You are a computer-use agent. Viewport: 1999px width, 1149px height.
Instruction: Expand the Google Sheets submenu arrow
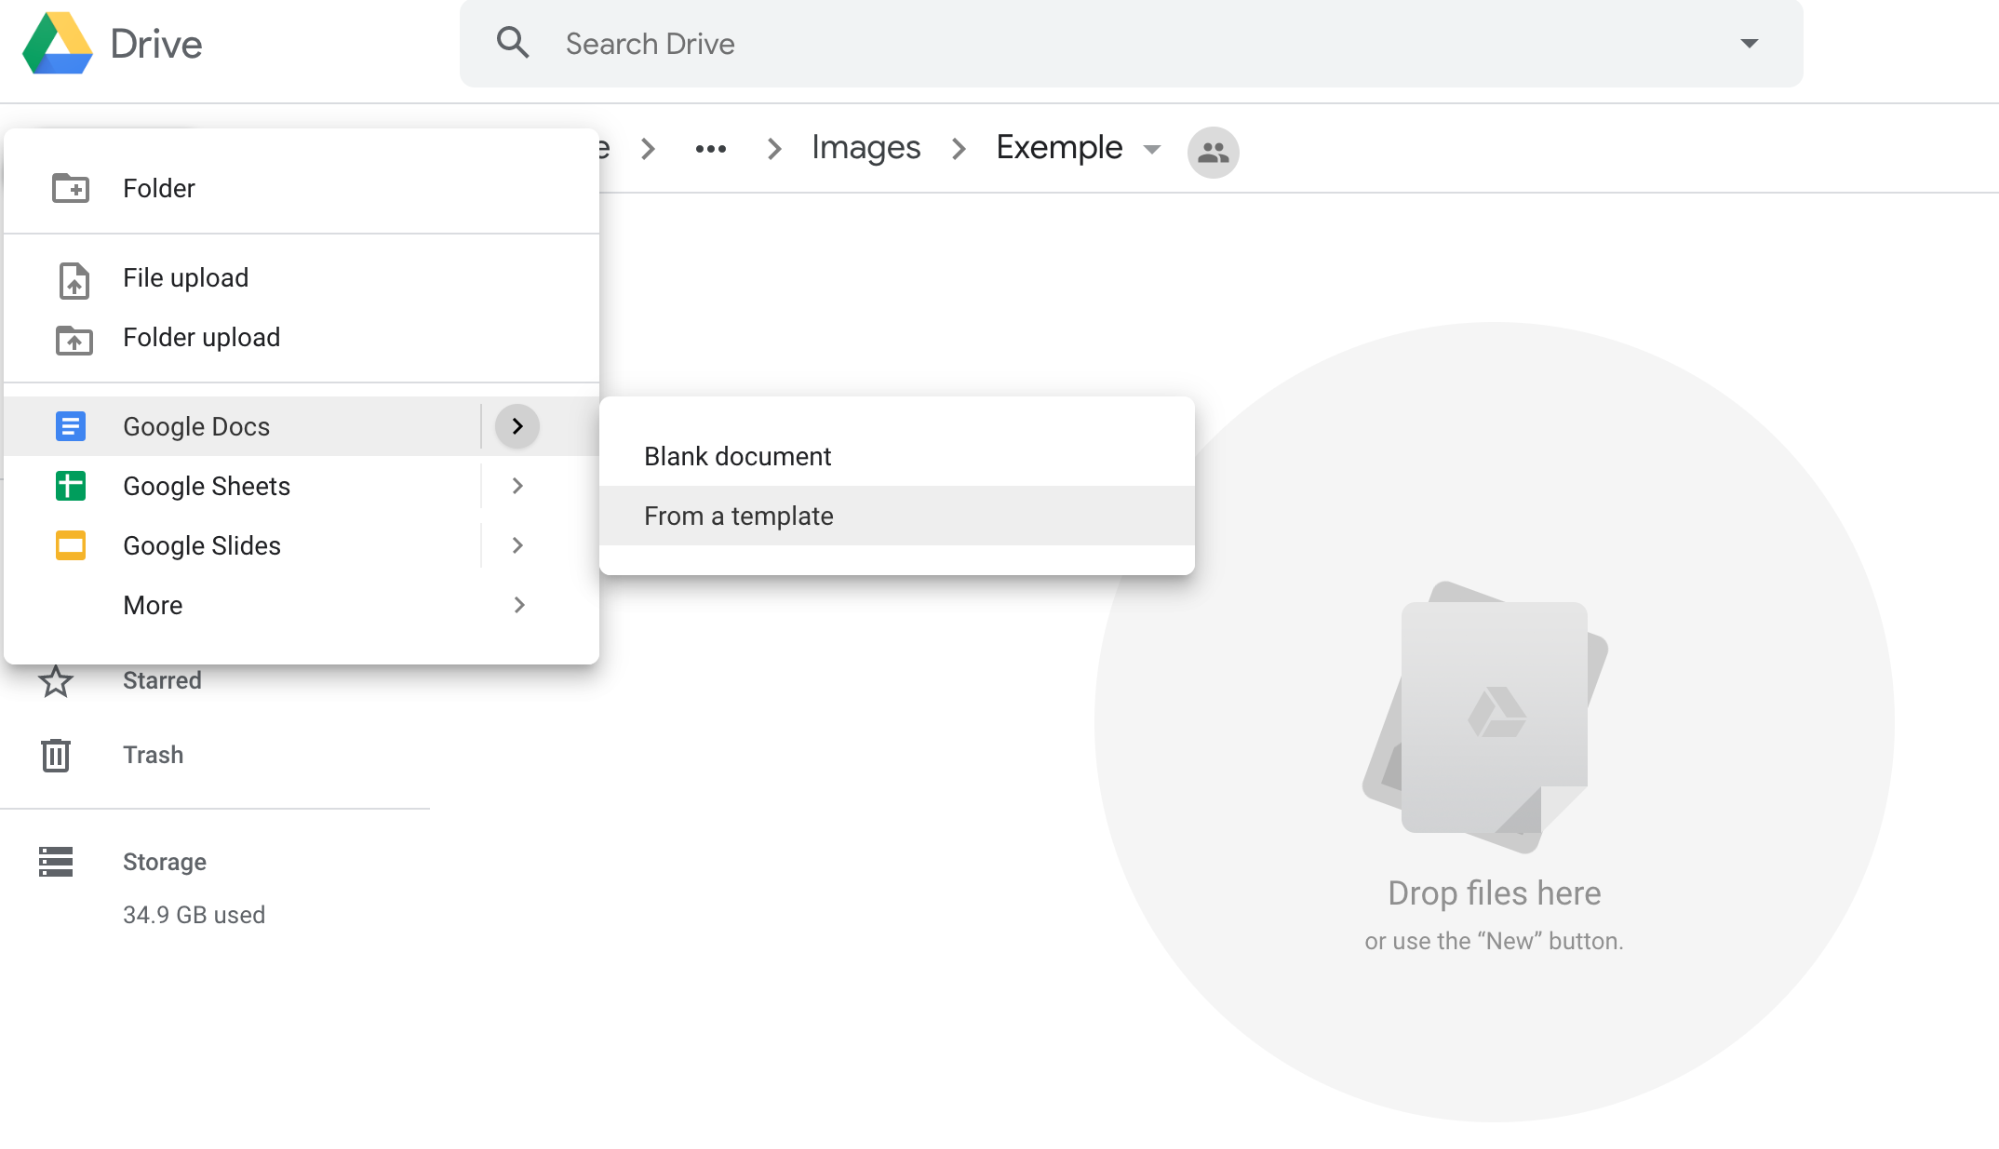pos(518,486)
